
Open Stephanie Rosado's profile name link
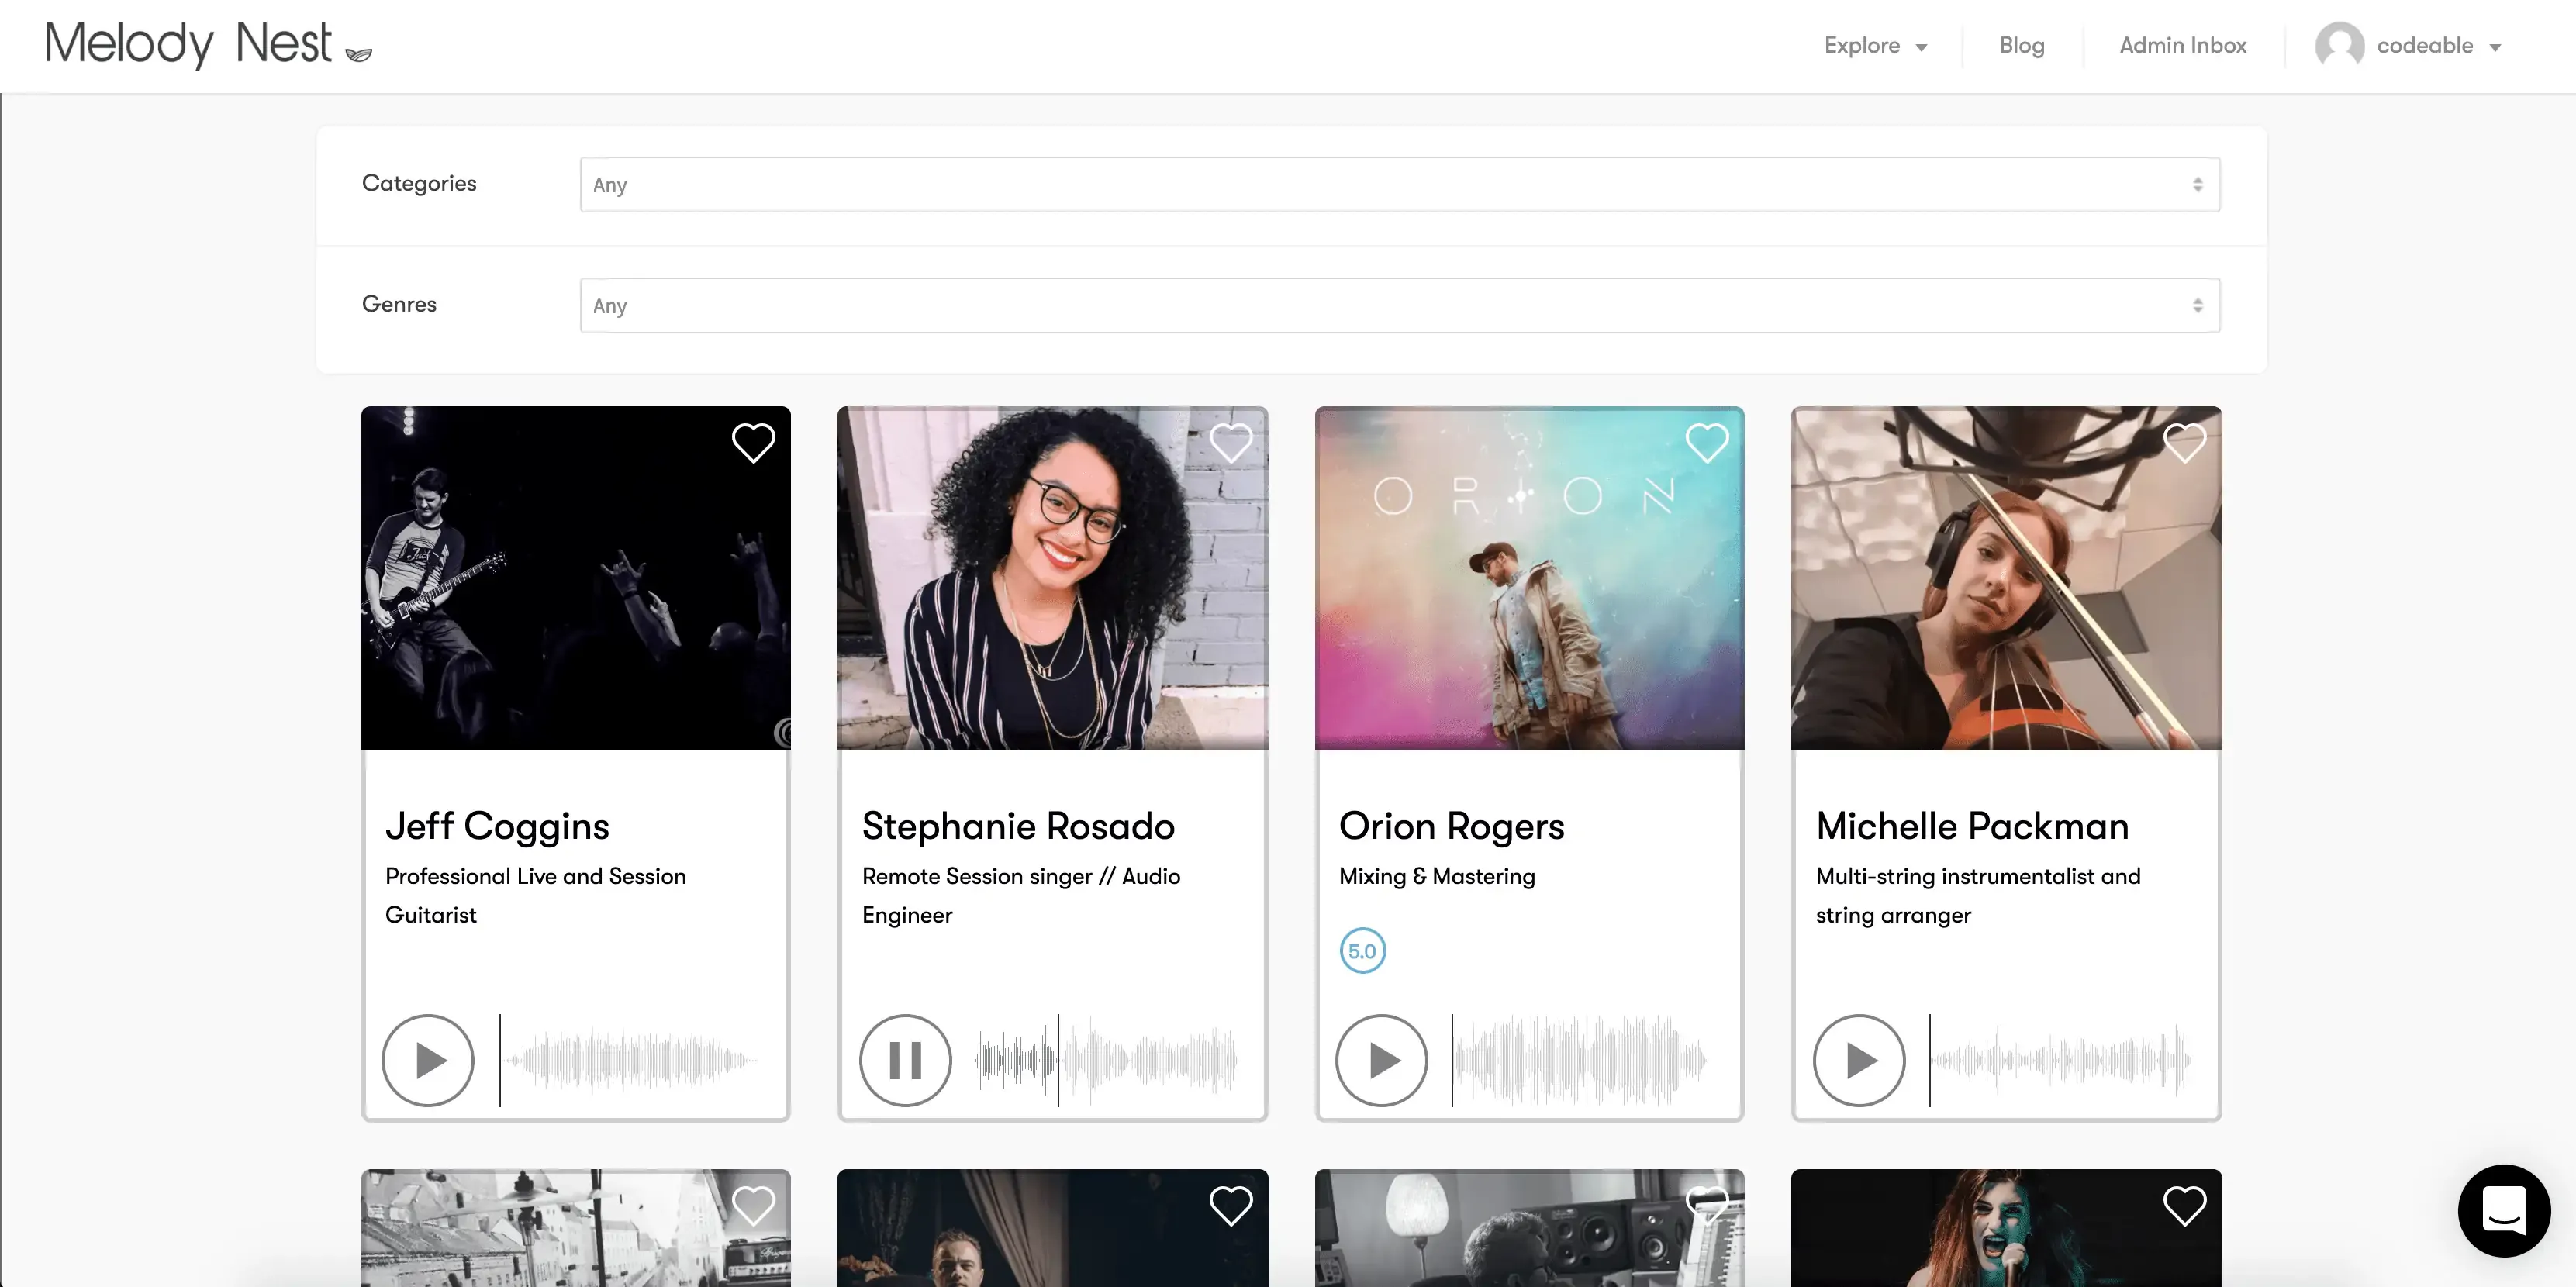tap(1018, 826)
